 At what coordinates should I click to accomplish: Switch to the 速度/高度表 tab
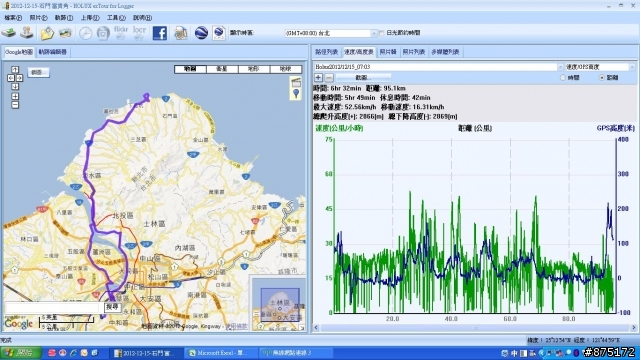(x=359, y=52)
